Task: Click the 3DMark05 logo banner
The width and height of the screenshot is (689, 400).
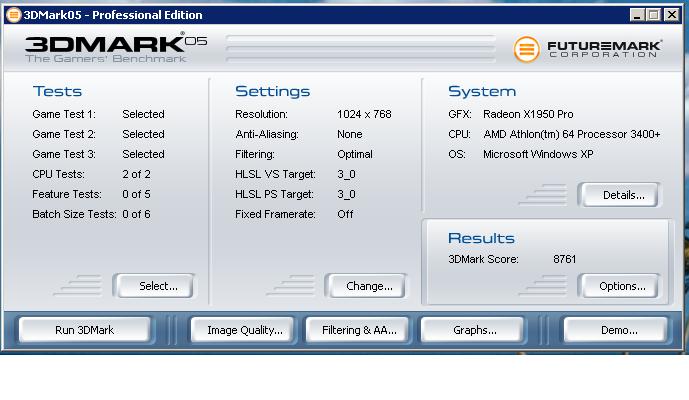Action: click(x=116, y=47)
